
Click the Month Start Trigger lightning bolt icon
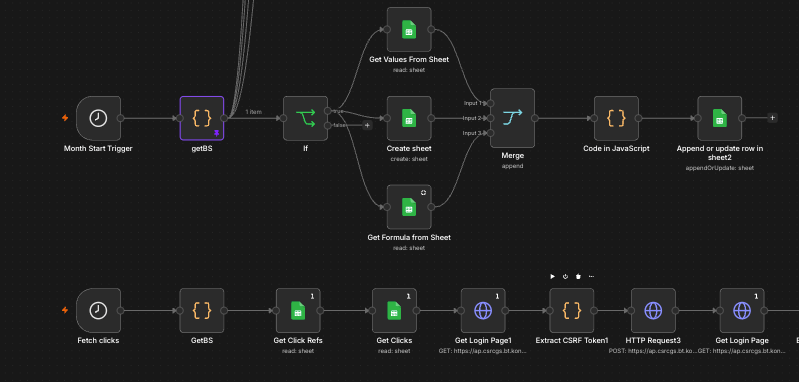[x=65, y=118]
